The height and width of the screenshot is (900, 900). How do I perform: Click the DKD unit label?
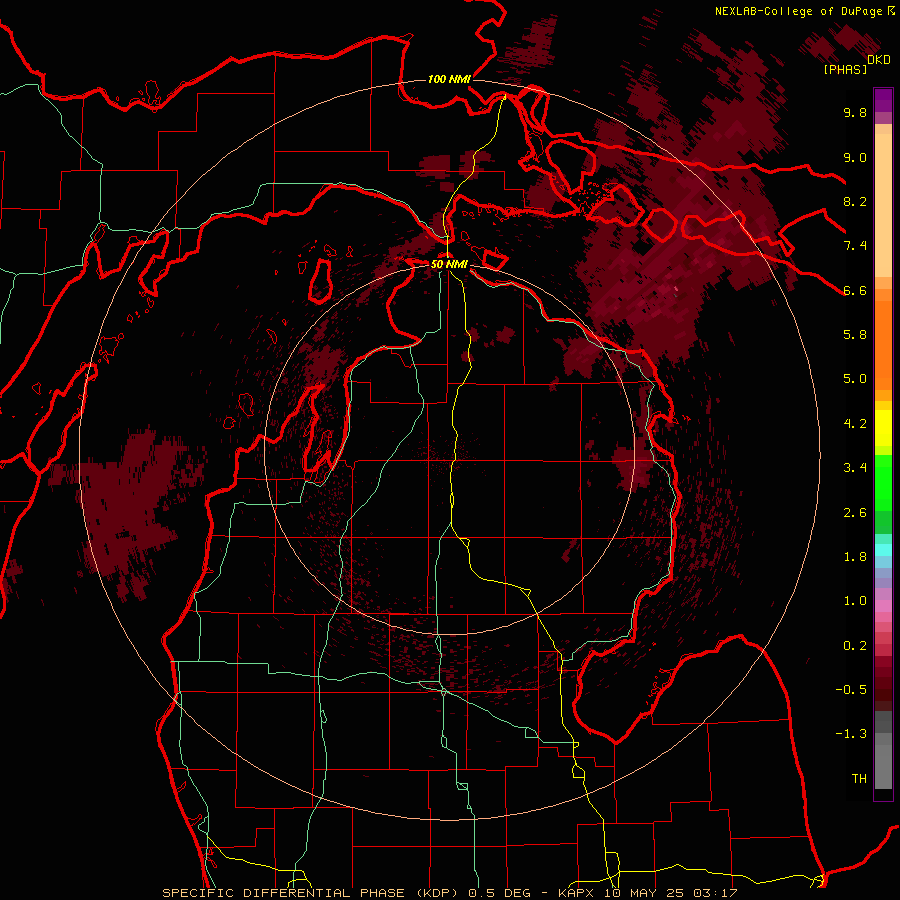879,60
